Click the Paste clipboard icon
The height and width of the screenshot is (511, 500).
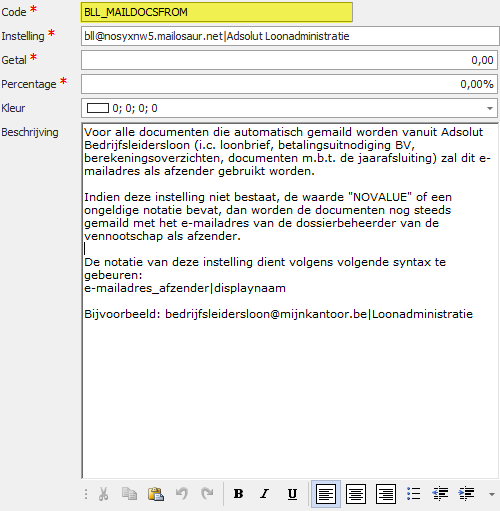(x=156, y=494)
